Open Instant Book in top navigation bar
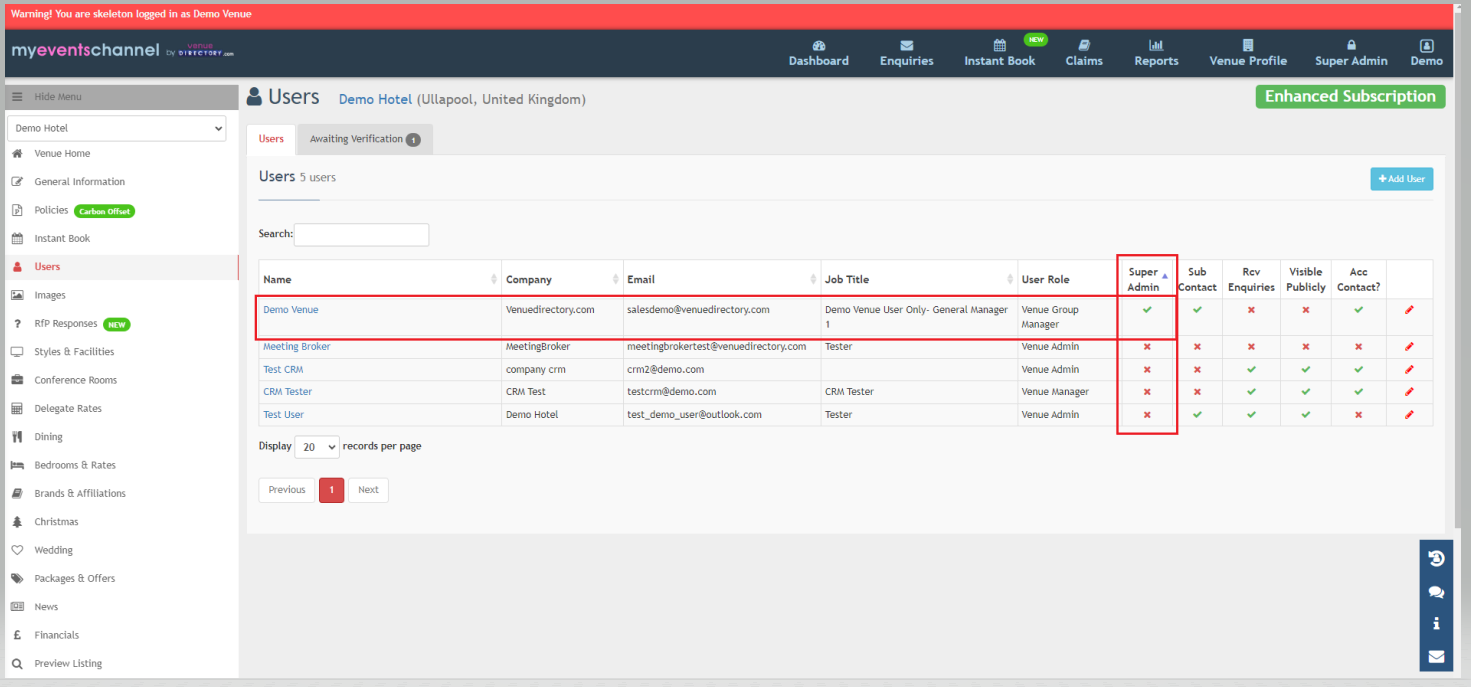Image resolution: width=1471 pixels, height=687 pixels. coord(999,53)
